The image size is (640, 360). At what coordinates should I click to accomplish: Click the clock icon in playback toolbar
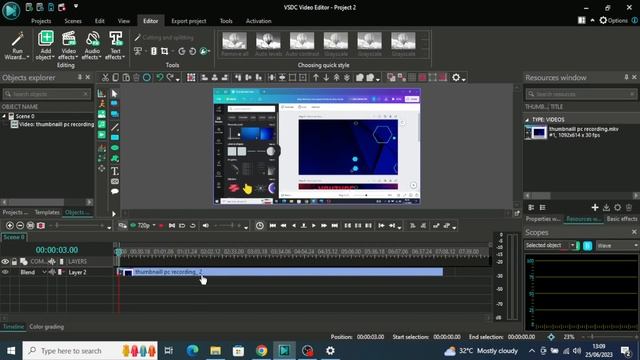(260, 226)
